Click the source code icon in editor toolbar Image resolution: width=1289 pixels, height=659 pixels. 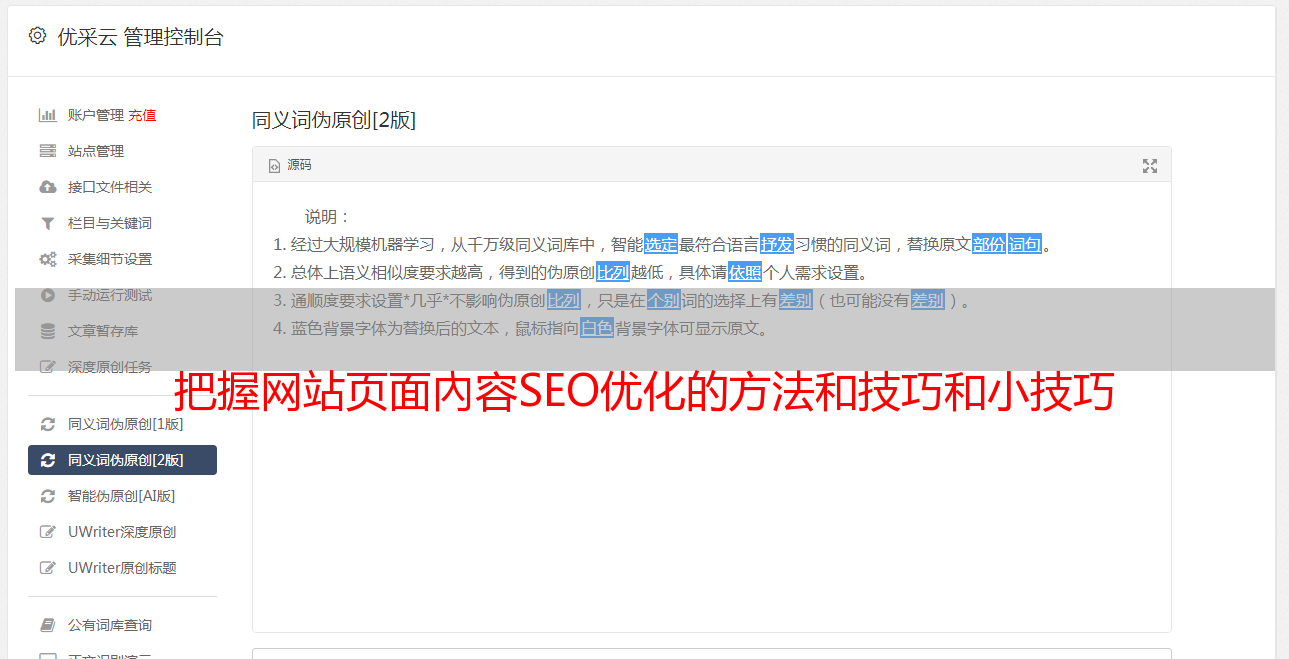coord(274,166)
